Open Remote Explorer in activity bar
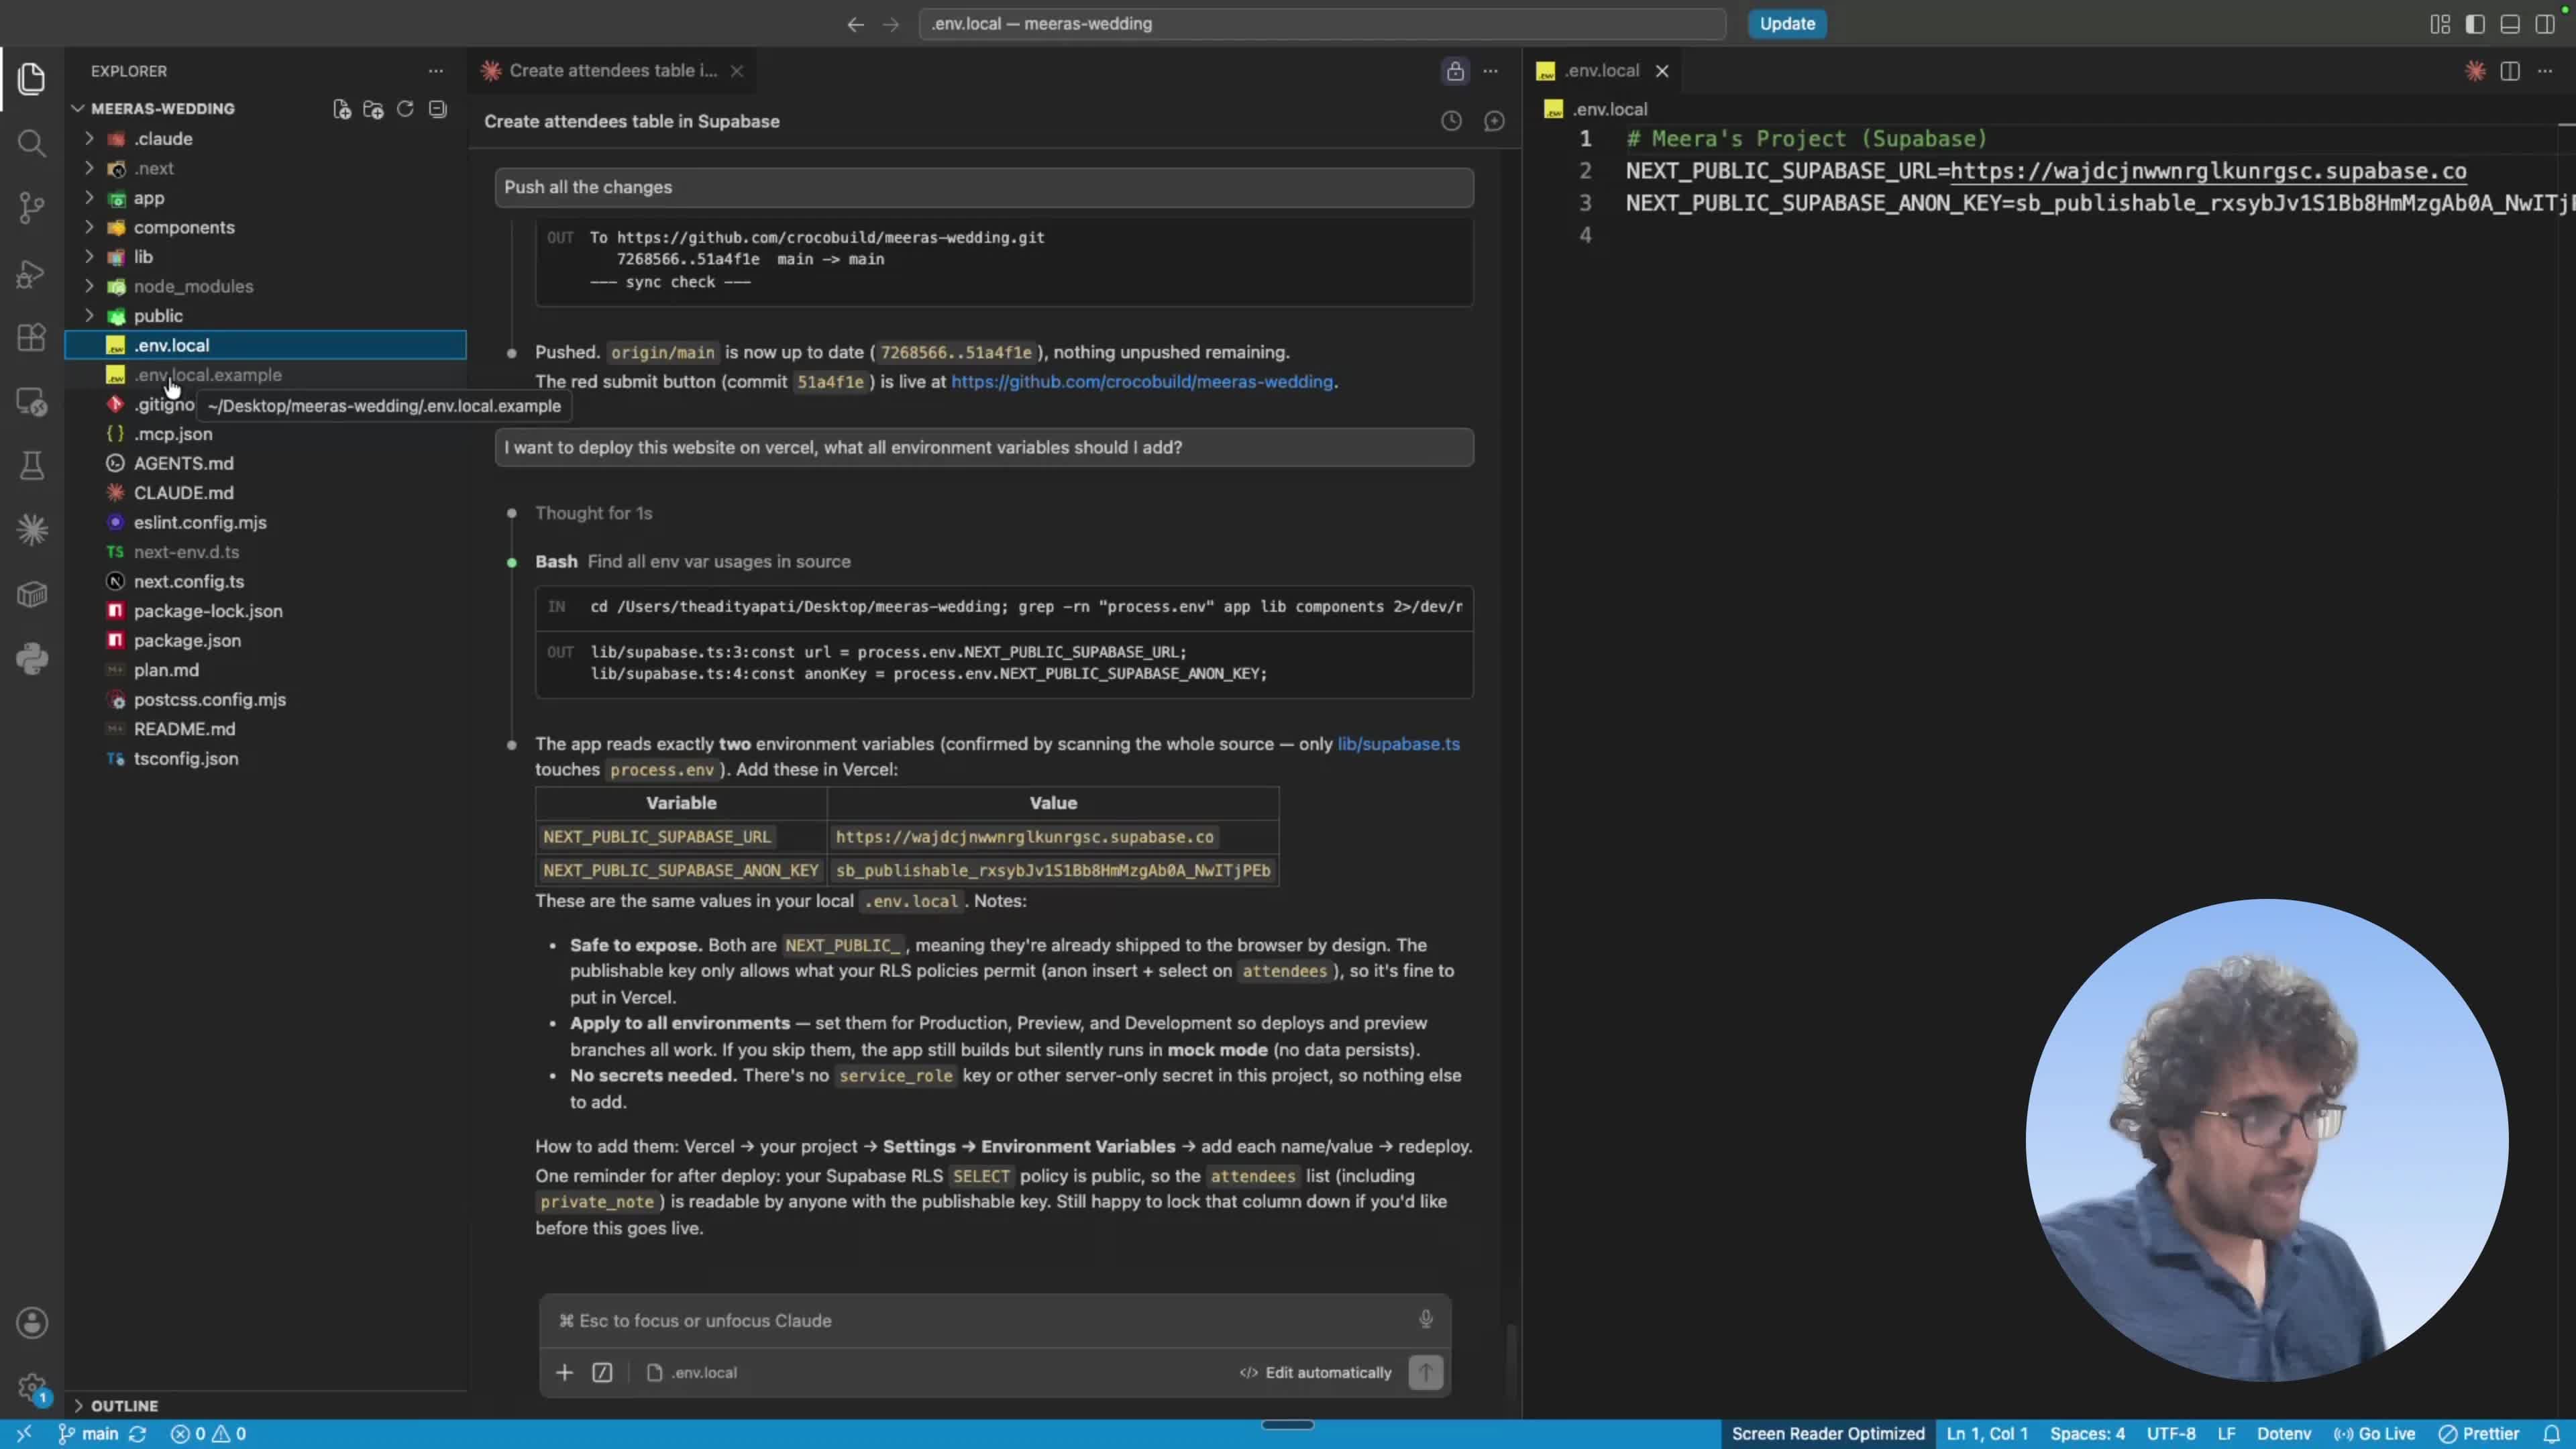The width and height of the screenshot is (2576, 1449). pyautogui.click(x=31, y=402)
